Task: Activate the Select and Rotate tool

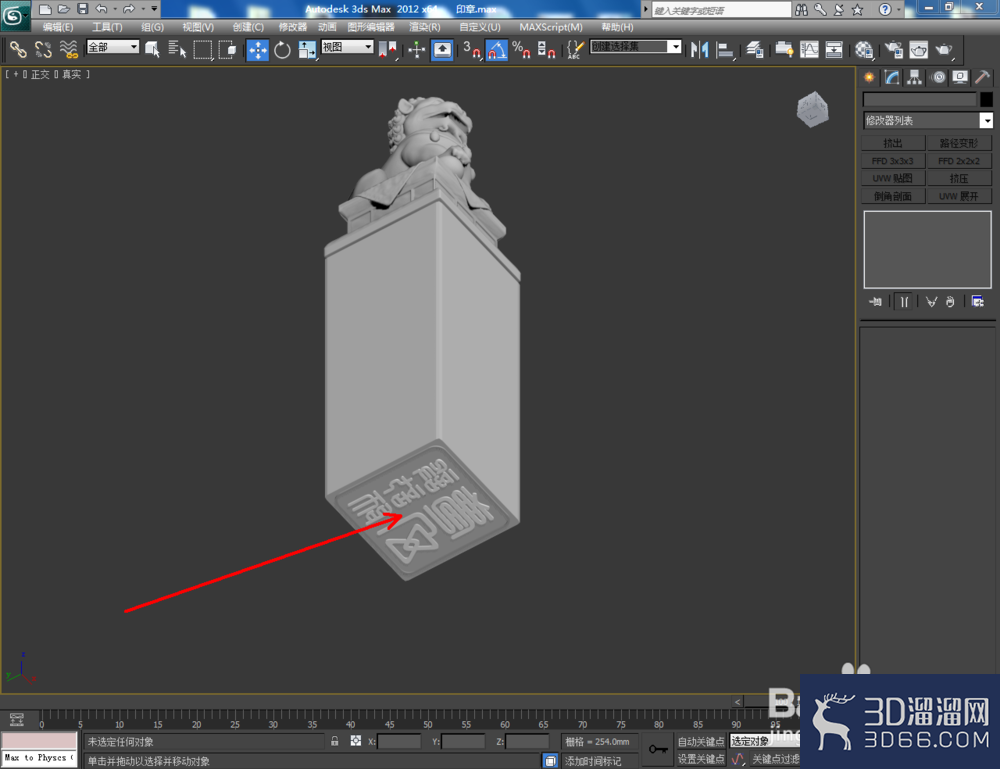Action: coord(282,50)
